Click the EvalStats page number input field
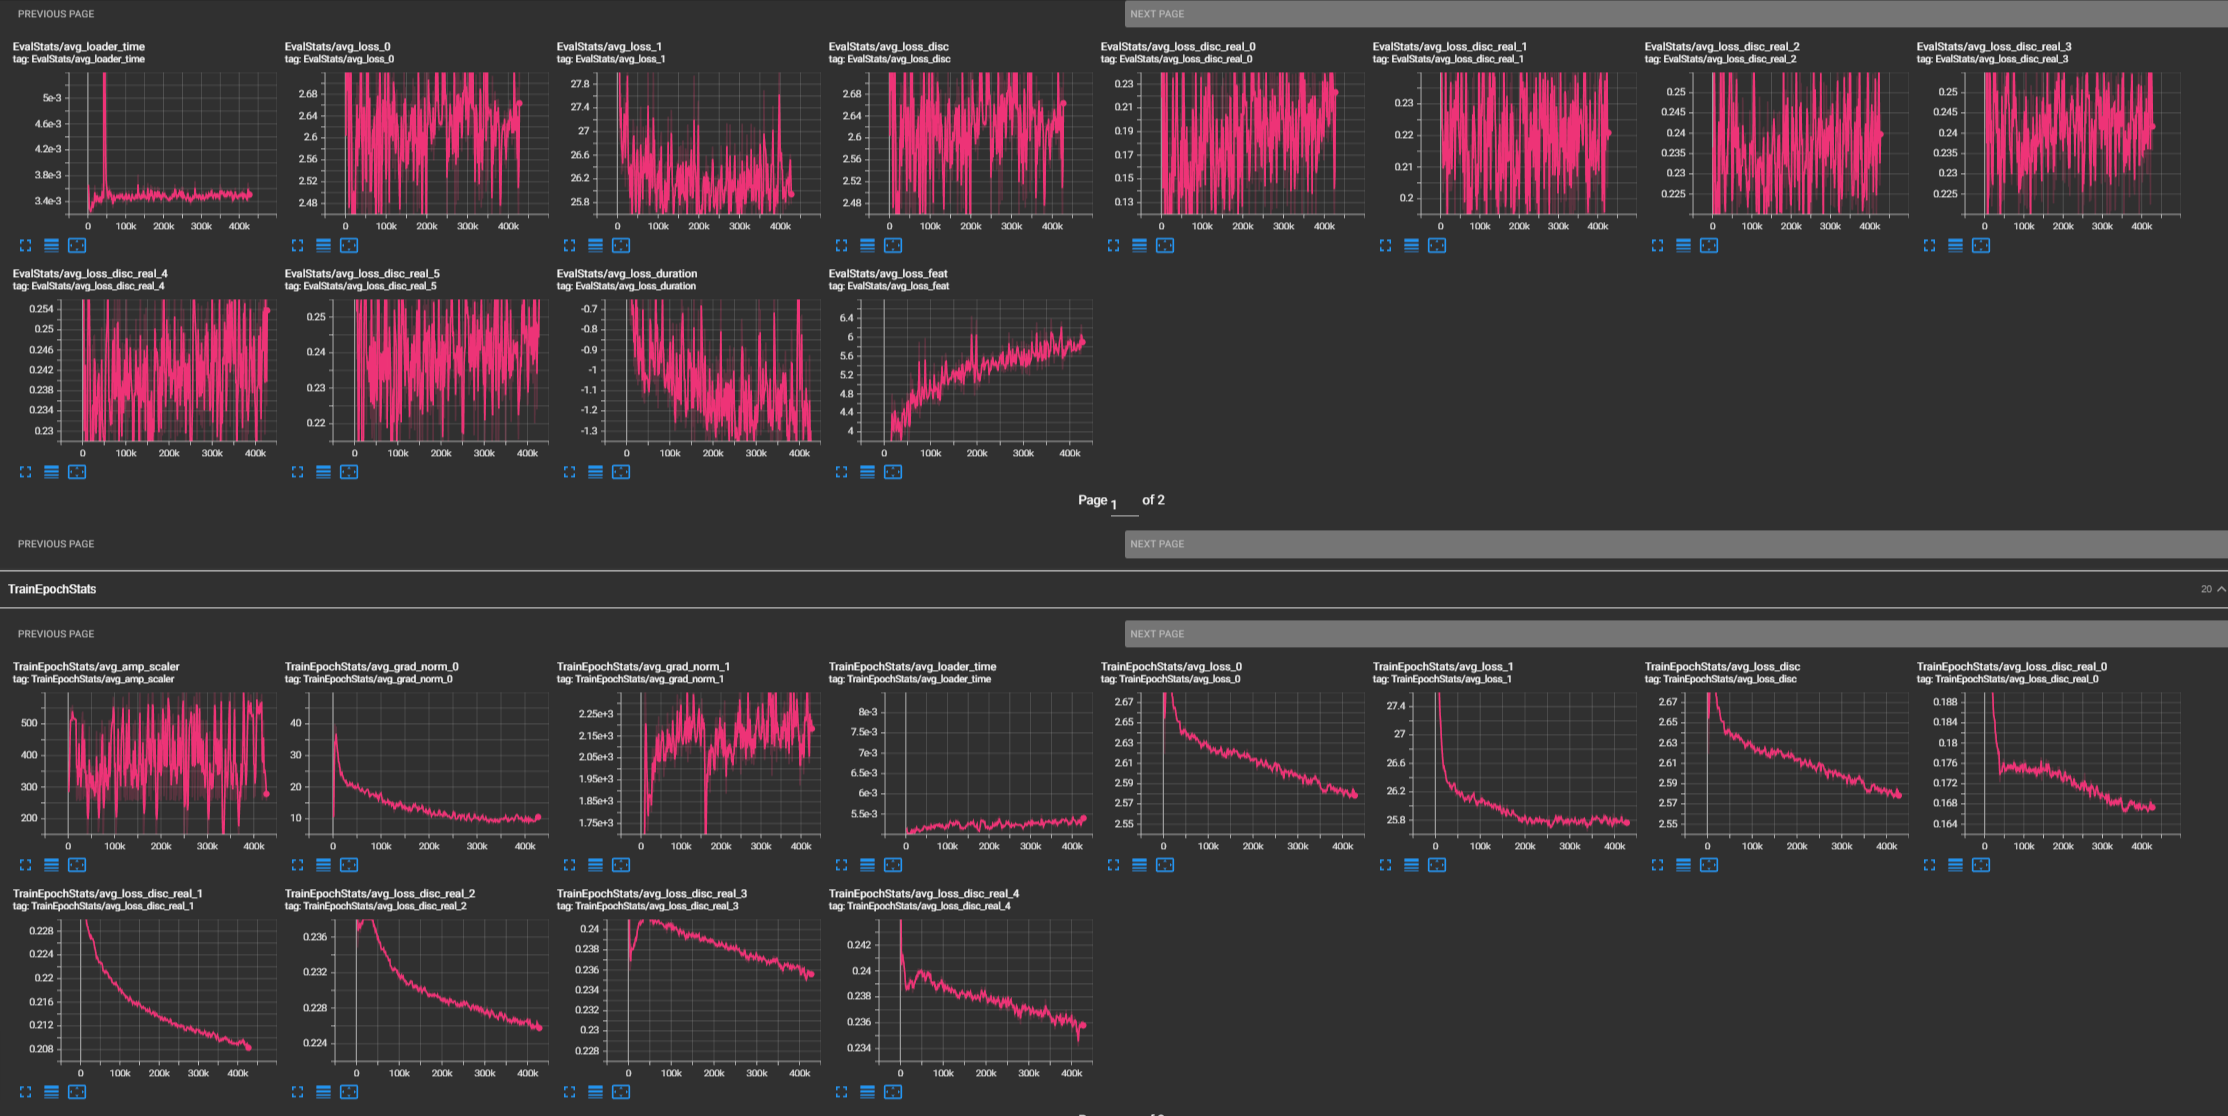The height and width of the screenshot is (1116, 2228). 1124,504
